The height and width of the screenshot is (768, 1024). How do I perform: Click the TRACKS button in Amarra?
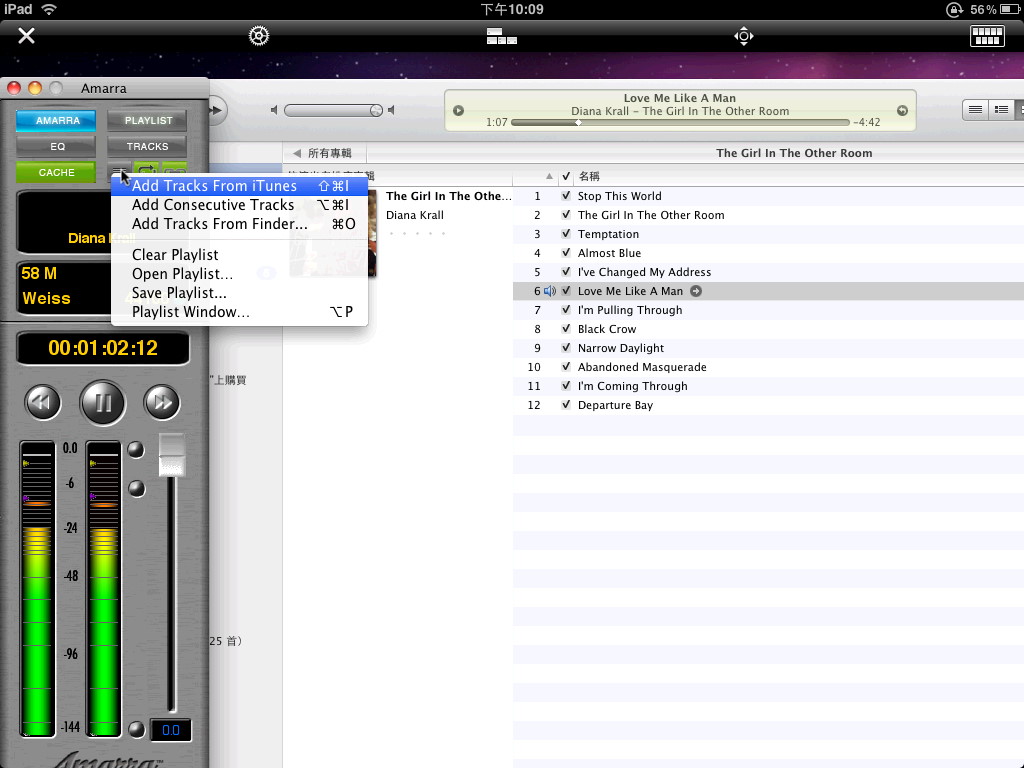click(x=148, y=146)
